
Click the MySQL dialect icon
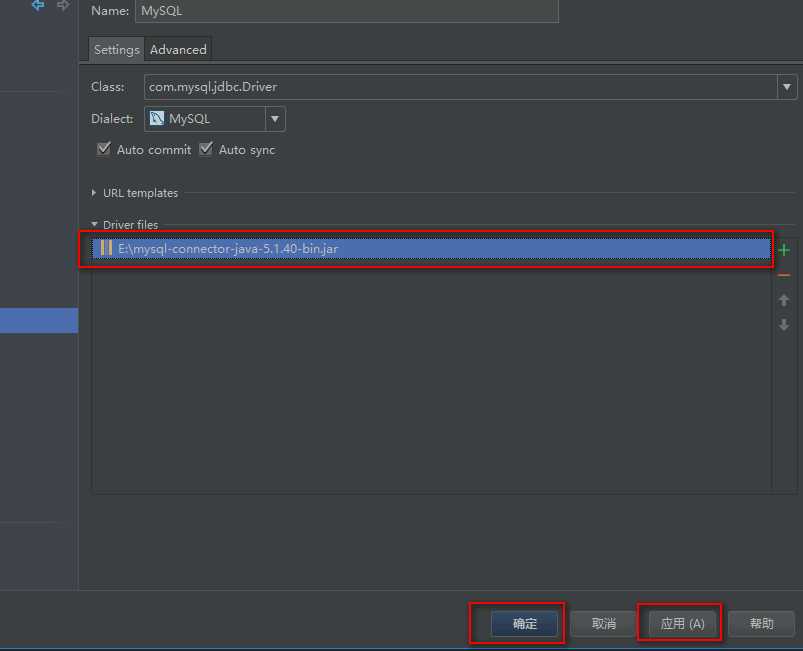click(157, 118)
